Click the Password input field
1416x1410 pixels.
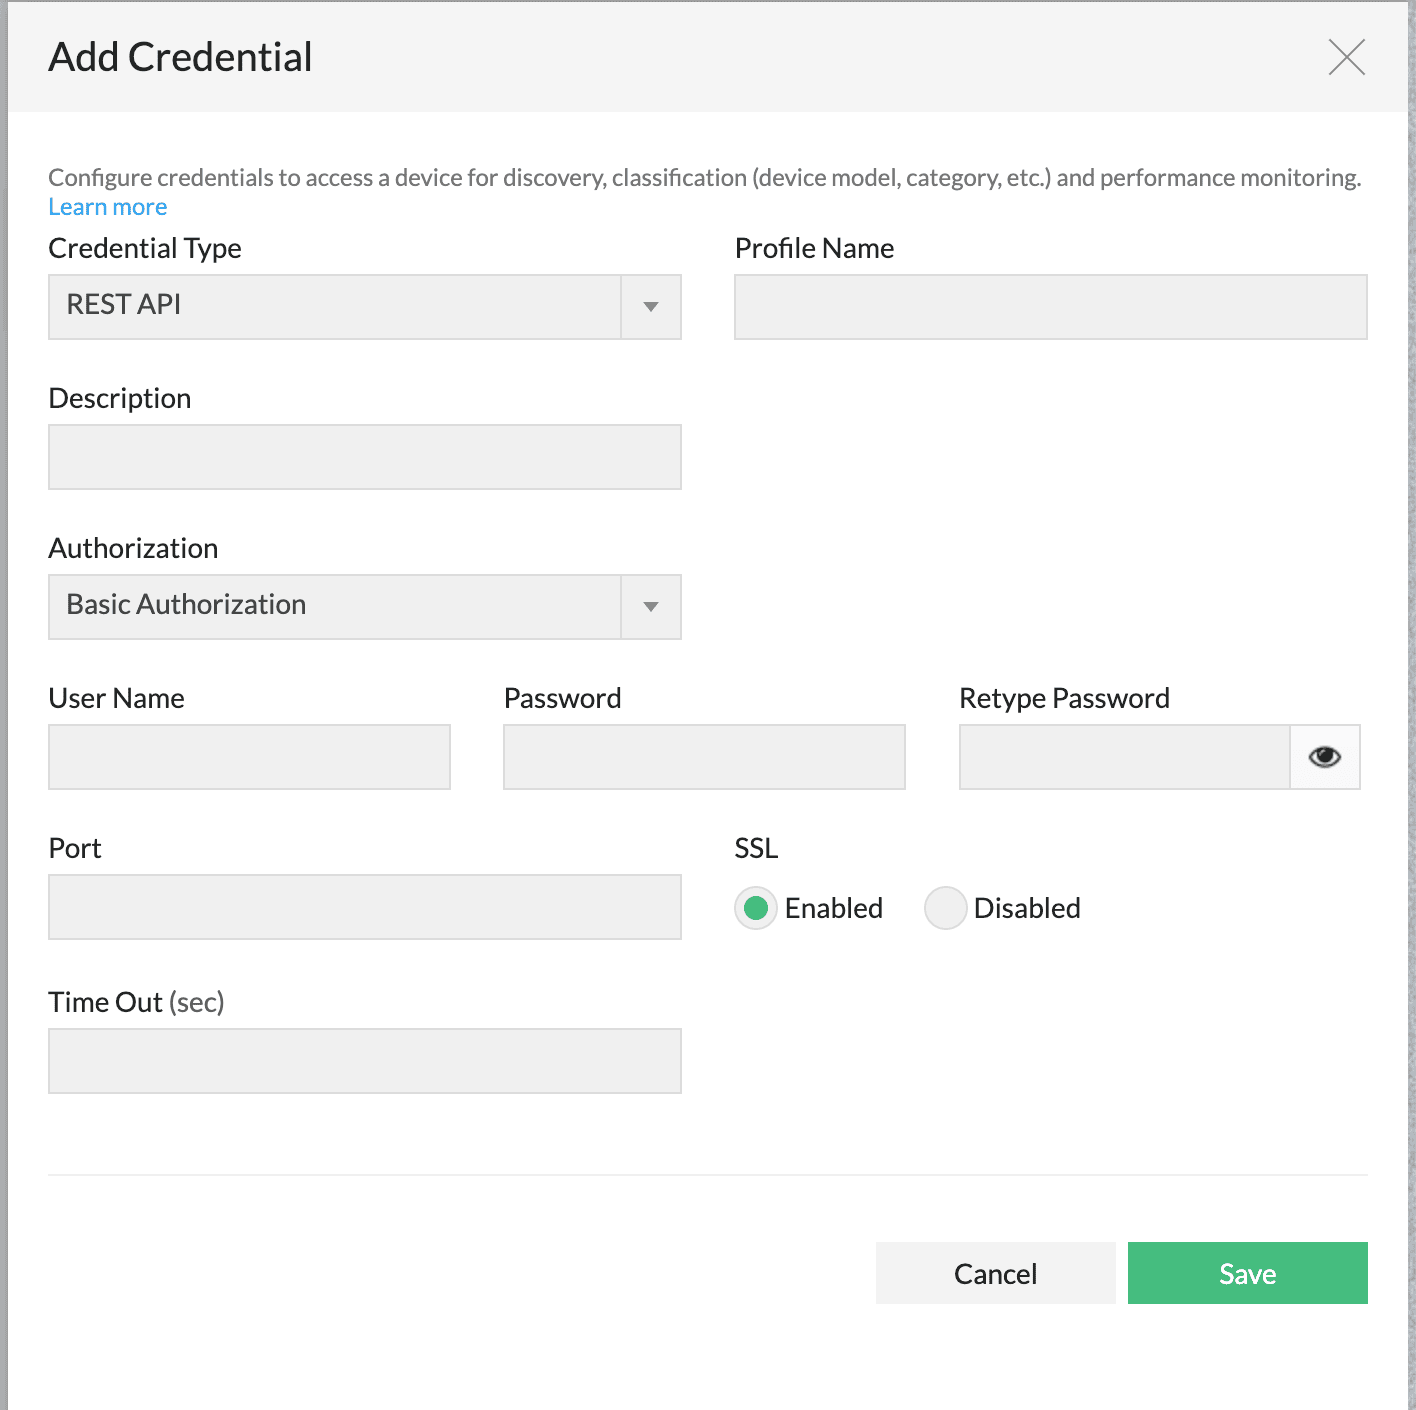point(703,757)
